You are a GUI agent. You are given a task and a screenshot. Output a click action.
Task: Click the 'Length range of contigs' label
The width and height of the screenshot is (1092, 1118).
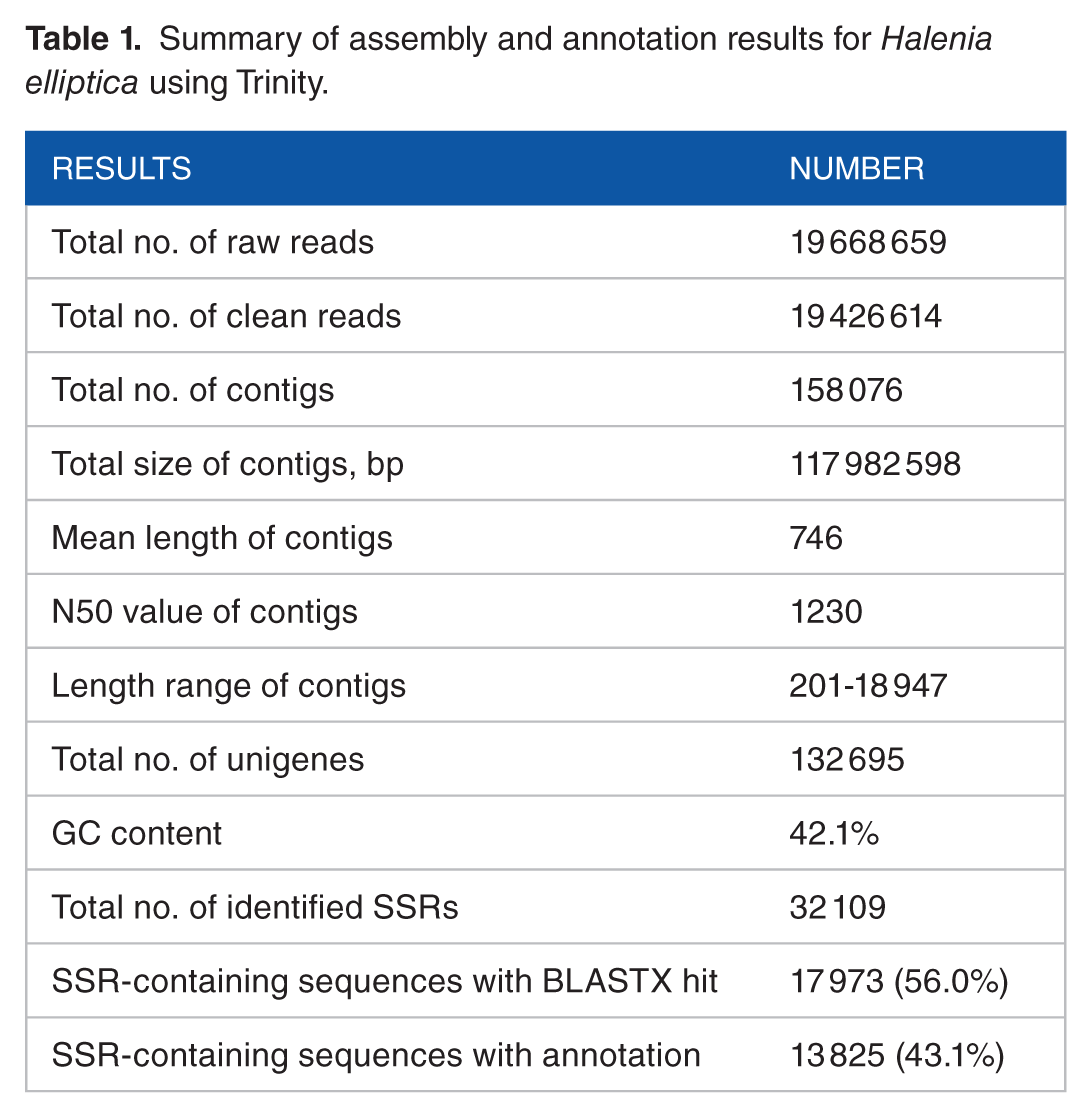pyautogui.click(x=228, y=687)
